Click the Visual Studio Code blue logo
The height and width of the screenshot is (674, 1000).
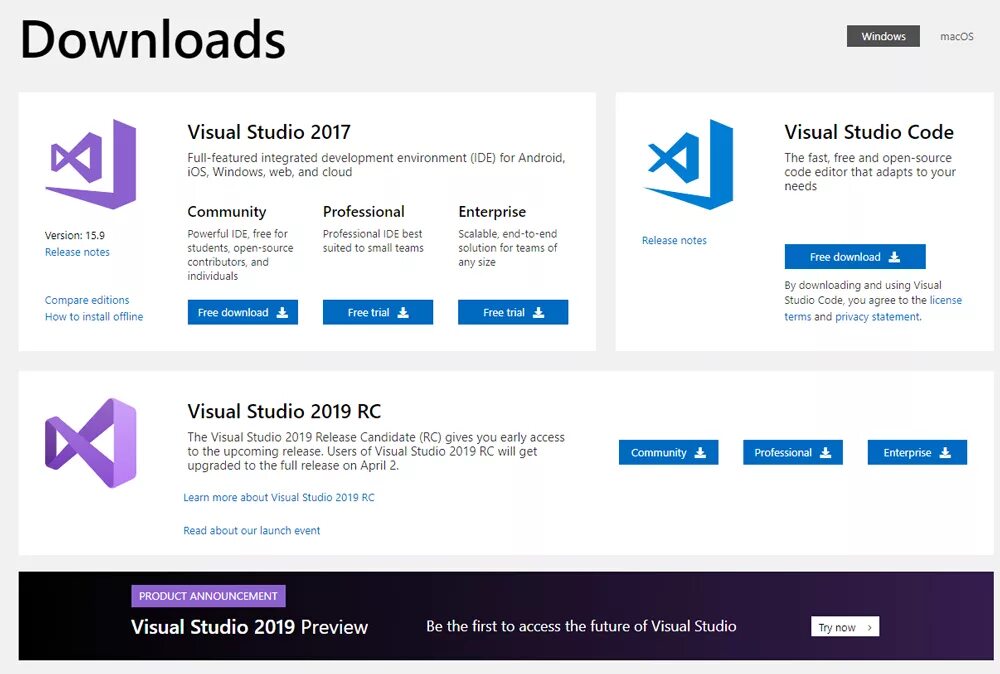tap(688, 164)
